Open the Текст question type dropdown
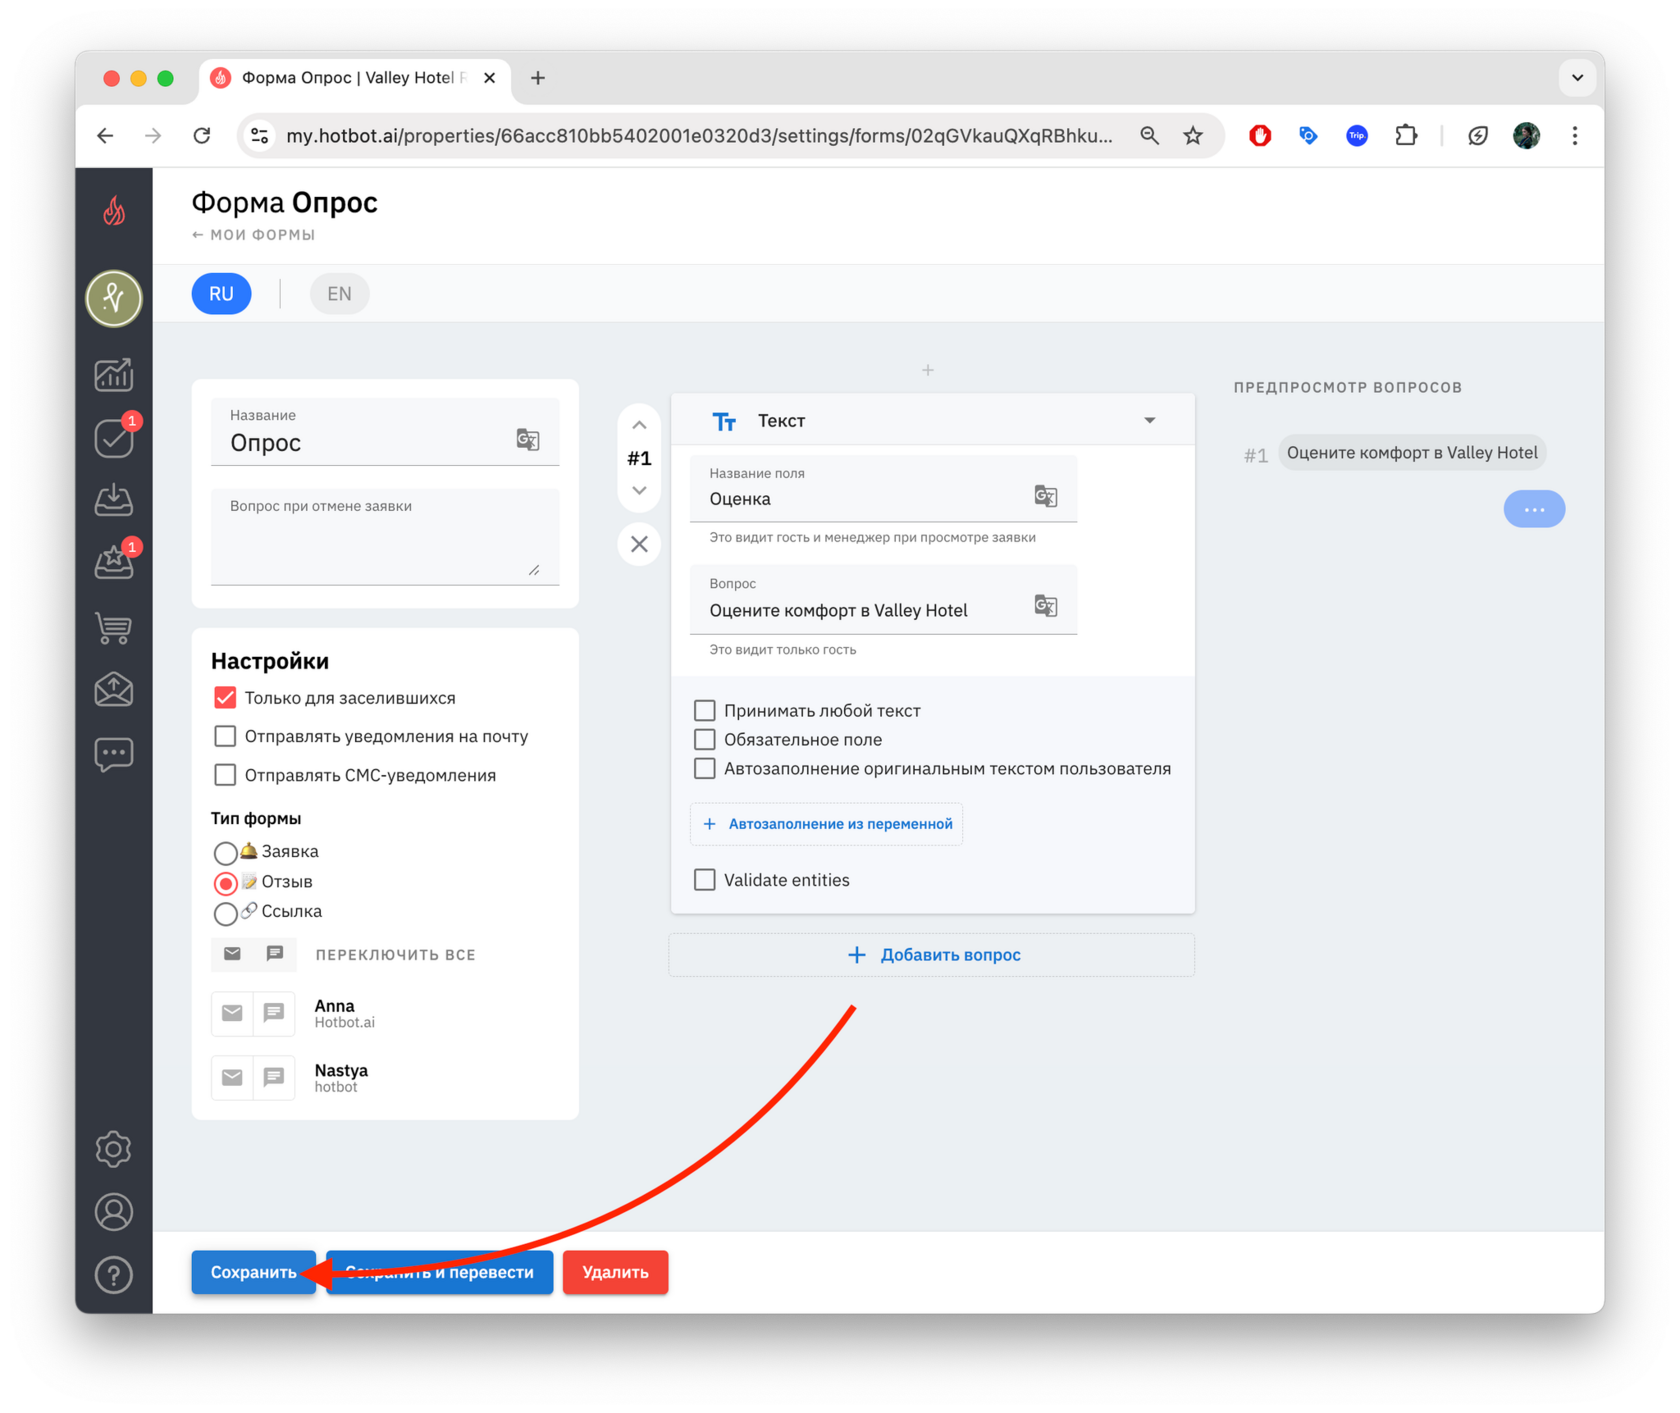Viewport: 1680px width, 1413px height. [x=932, y=421]
